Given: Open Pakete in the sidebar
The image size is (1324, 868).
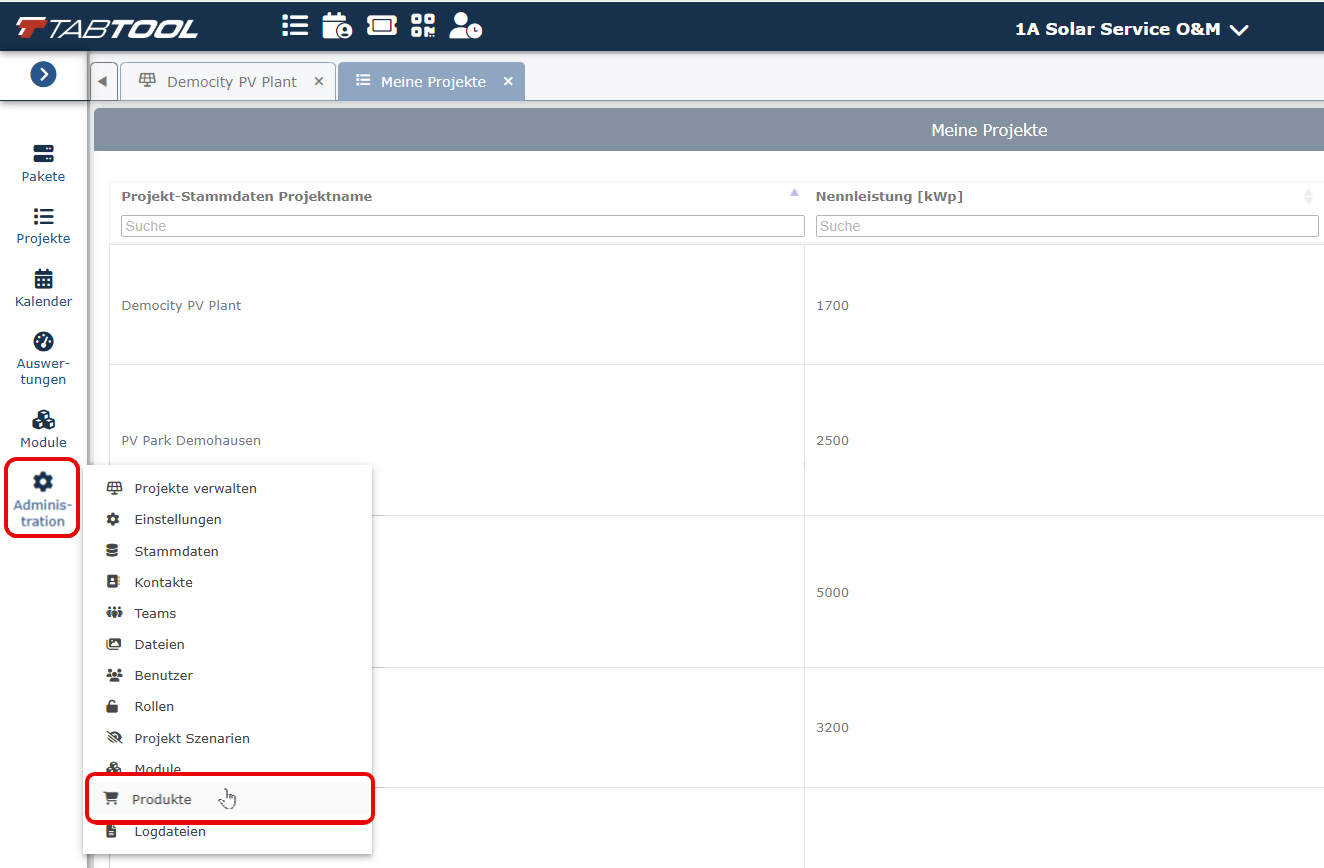Looking at the screenshot, I should click(43, 164).
